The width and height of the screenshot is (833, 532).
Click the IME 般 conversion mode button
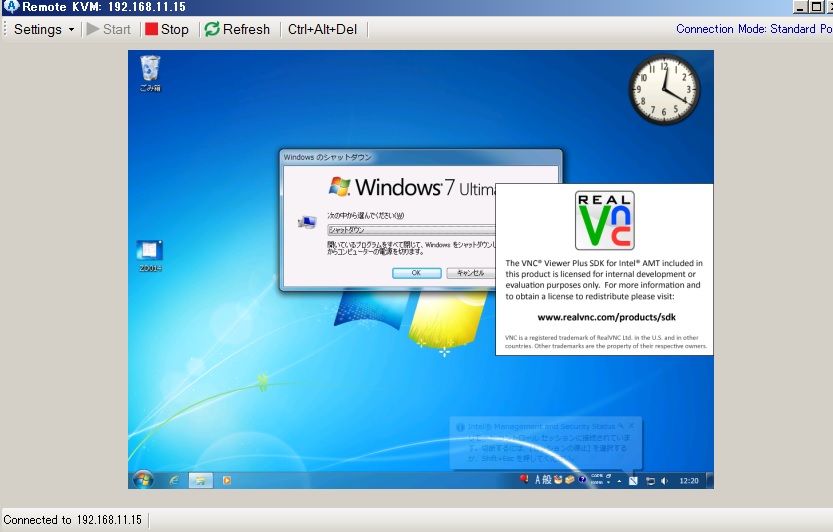[x=547, y=480]
